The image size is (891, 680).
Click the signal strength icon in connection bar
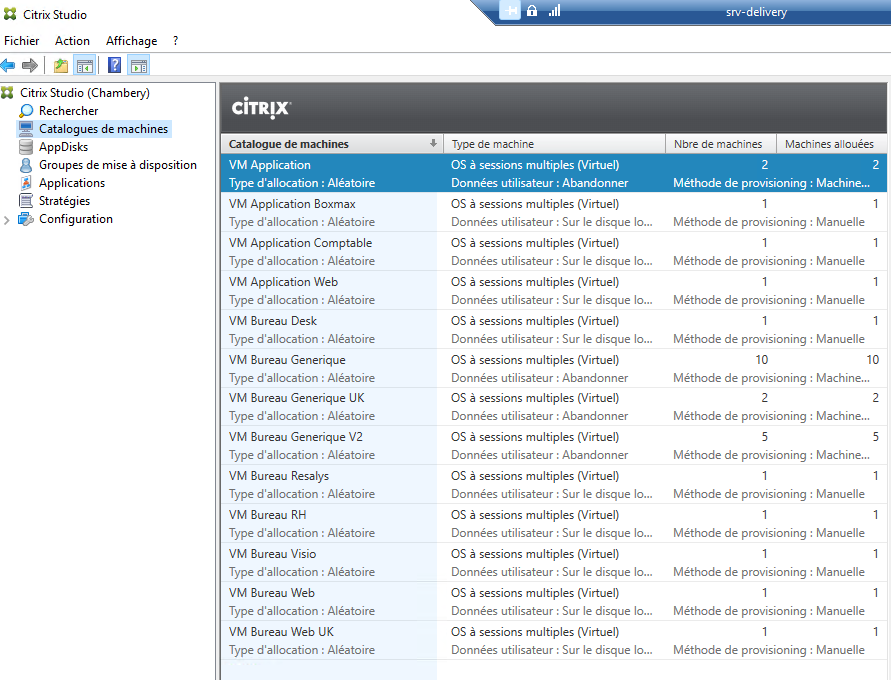point(554,10)
